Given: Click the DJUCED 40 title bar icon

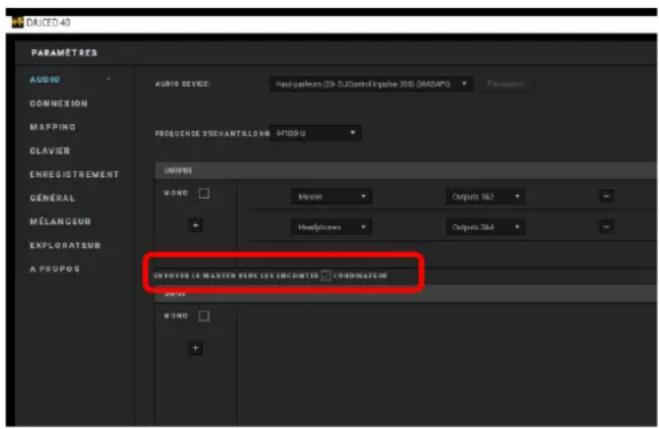Looking at the screenshot, I should point(17,22).
